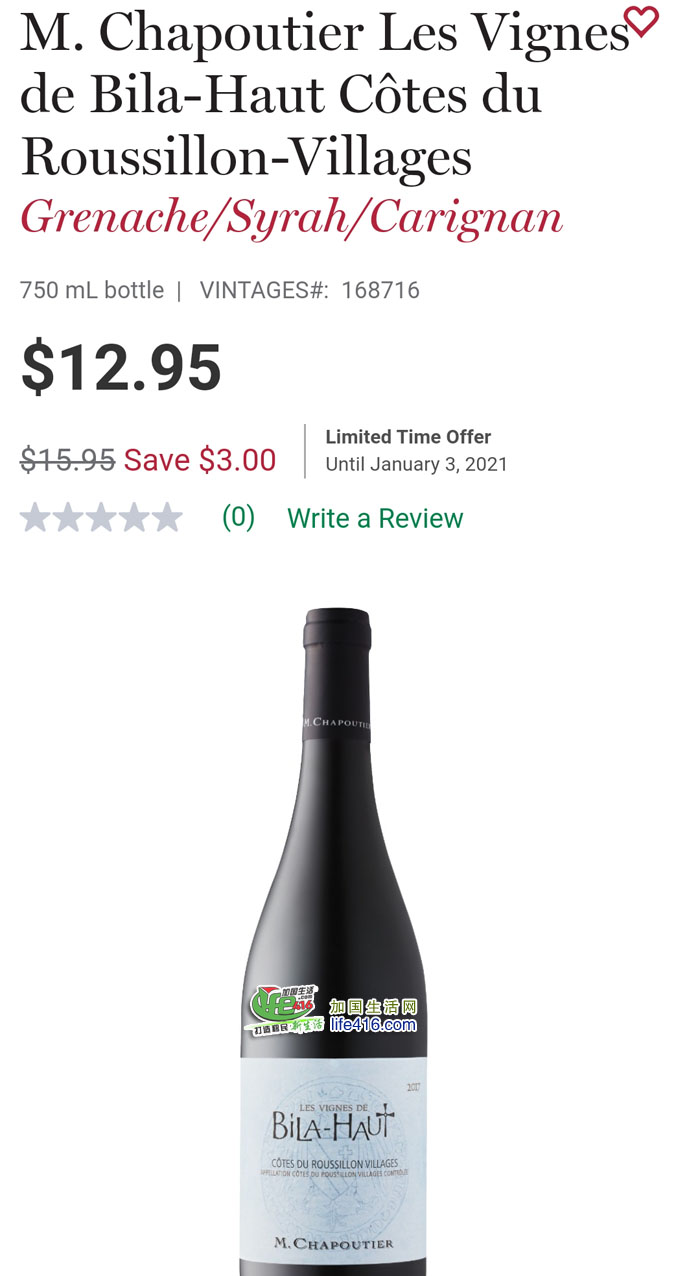The width and height of the screenshot is (700, 1276).
Task: Click the Bila-Haut label on the bottle
Action: click(x=333, y=1126)
